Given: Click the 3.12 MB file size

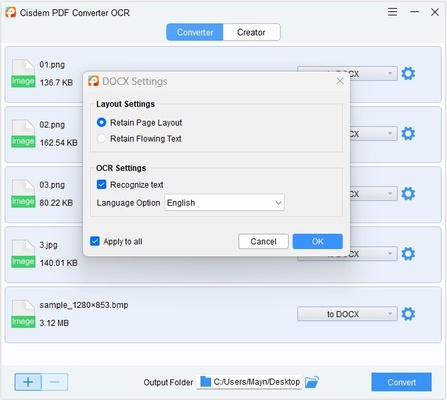Looking at the screenshot, I should 54,323.
